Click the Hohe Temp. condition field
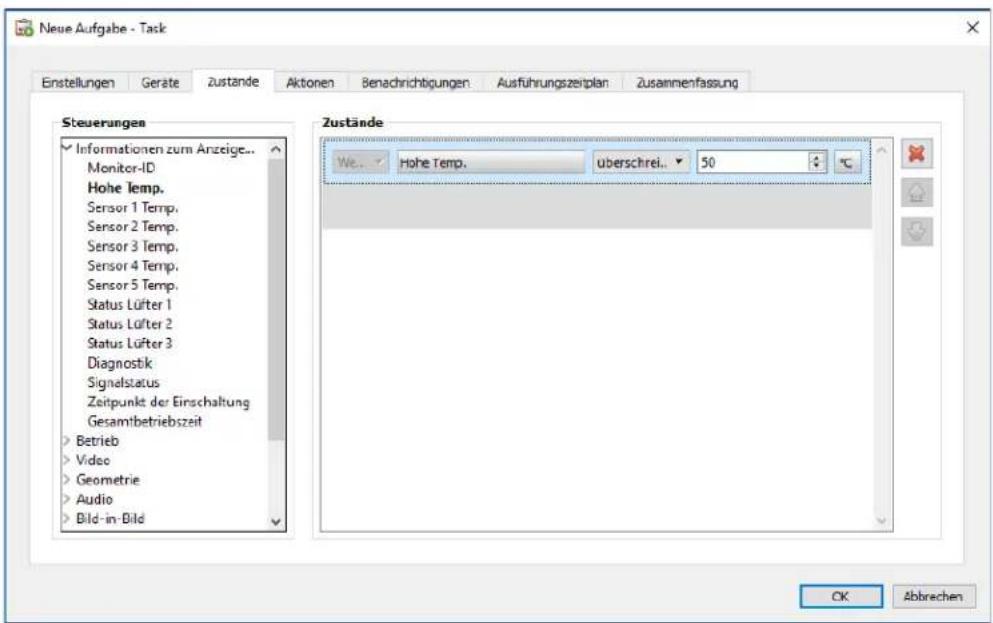The image size is (993, 623). coord(491,162)
